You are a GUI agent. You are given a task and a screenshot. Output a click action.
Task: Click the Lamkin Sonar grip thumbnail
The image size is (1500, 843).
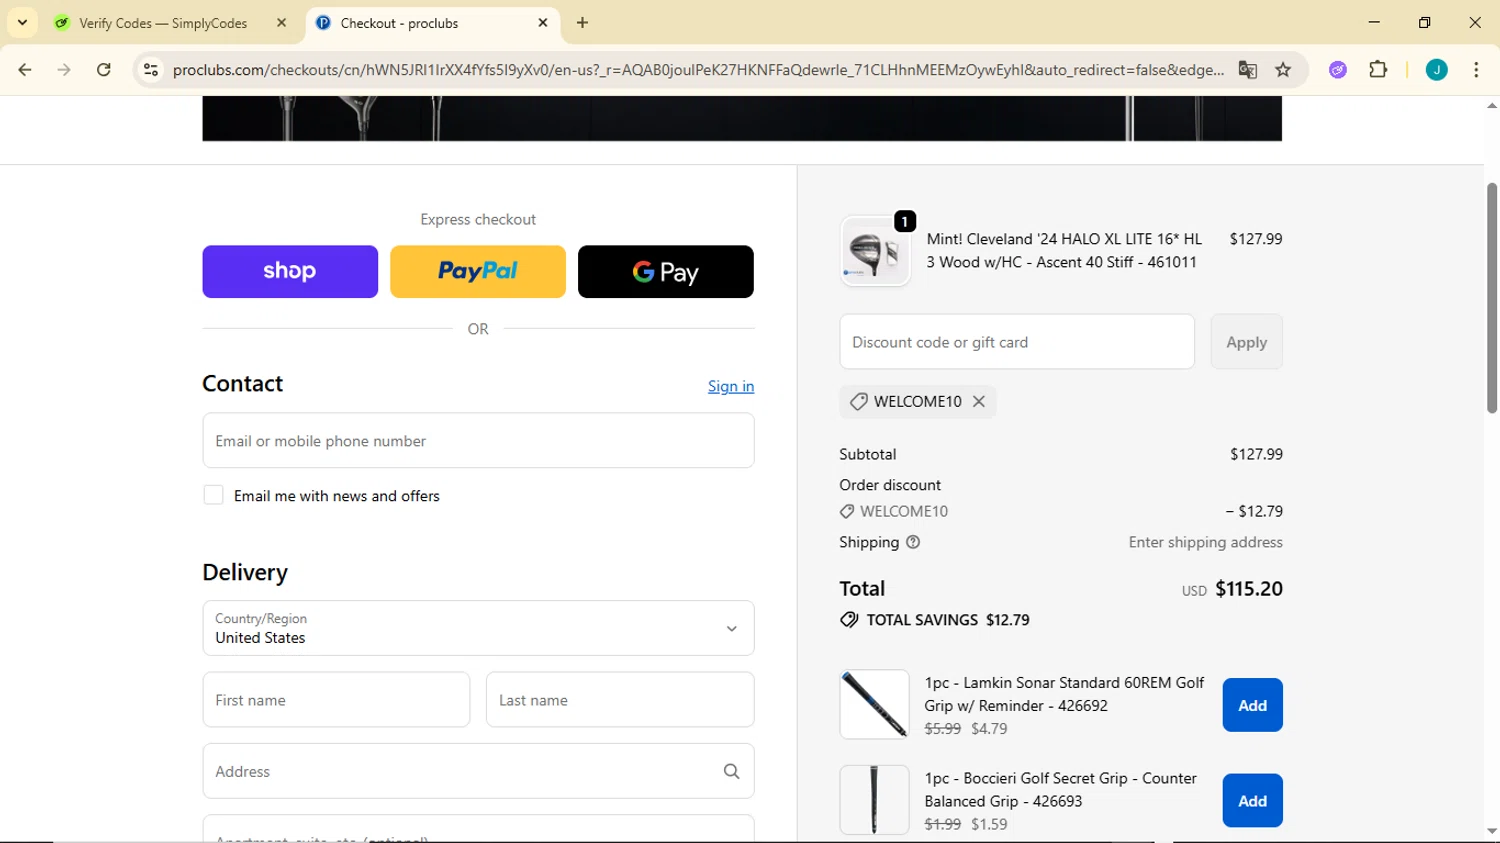[x=875, y=705]
